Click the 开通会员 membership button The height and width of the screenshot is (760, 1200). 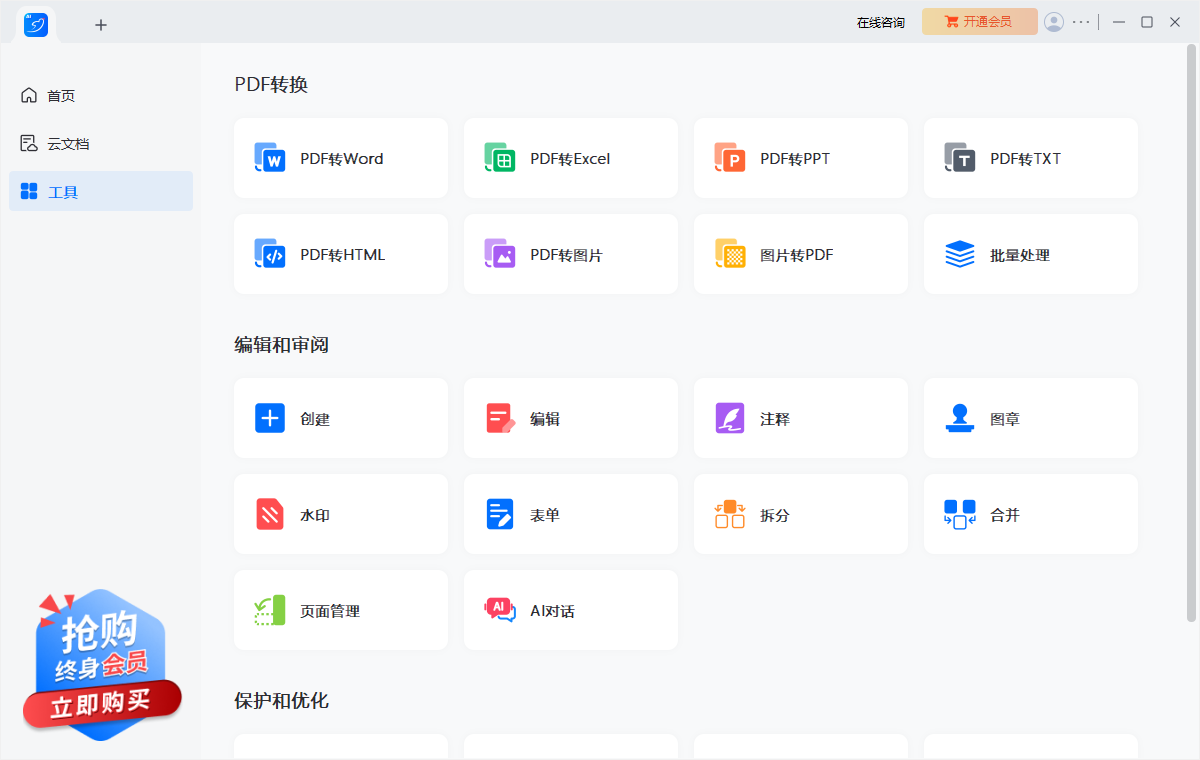click(x=979, y=22)
